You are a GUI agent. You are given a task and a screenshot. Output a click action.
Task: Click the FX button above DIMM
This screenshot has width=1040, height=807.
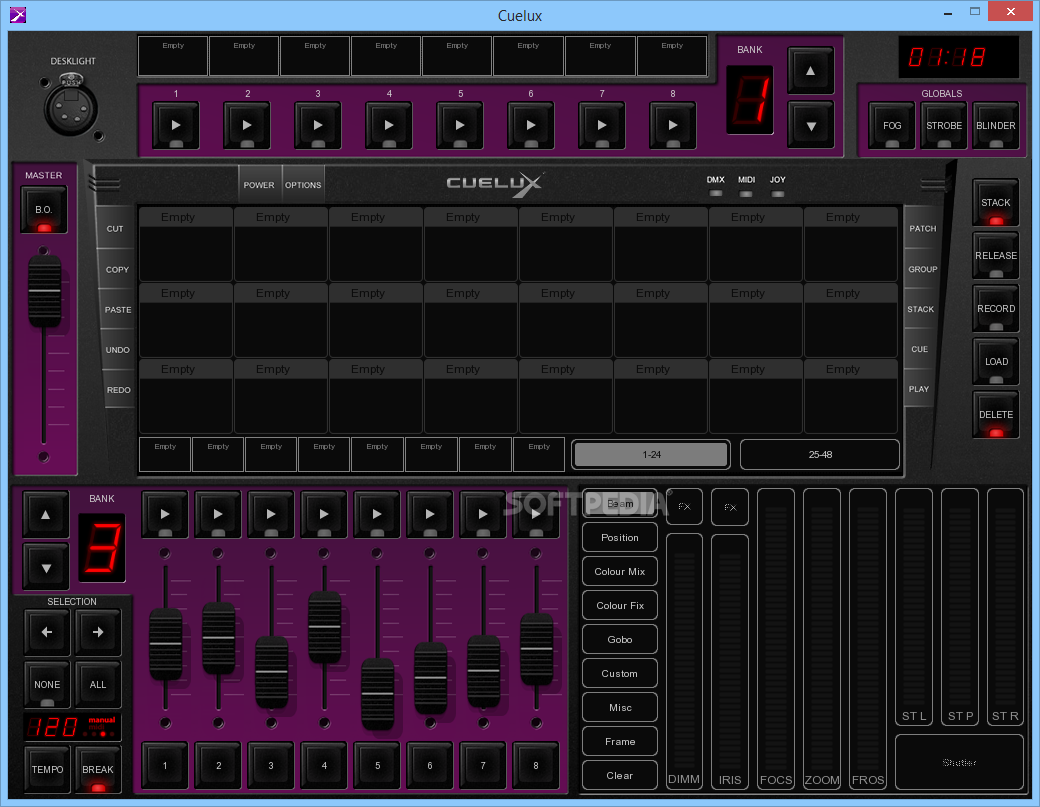pos(684,507)
